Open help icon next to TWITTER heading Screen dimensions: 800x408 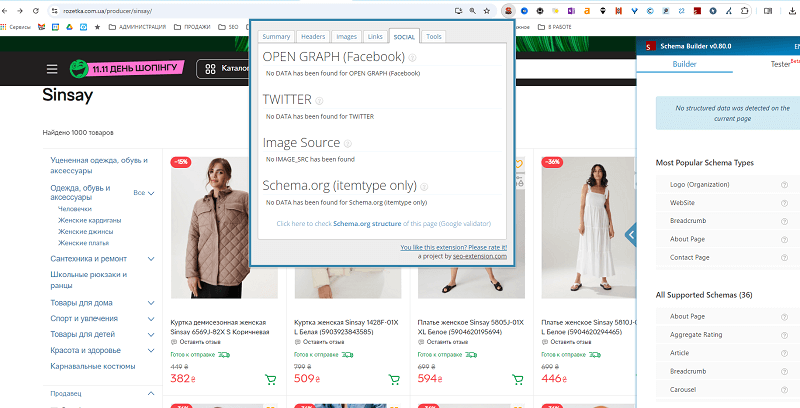click(x=319, y=101)
